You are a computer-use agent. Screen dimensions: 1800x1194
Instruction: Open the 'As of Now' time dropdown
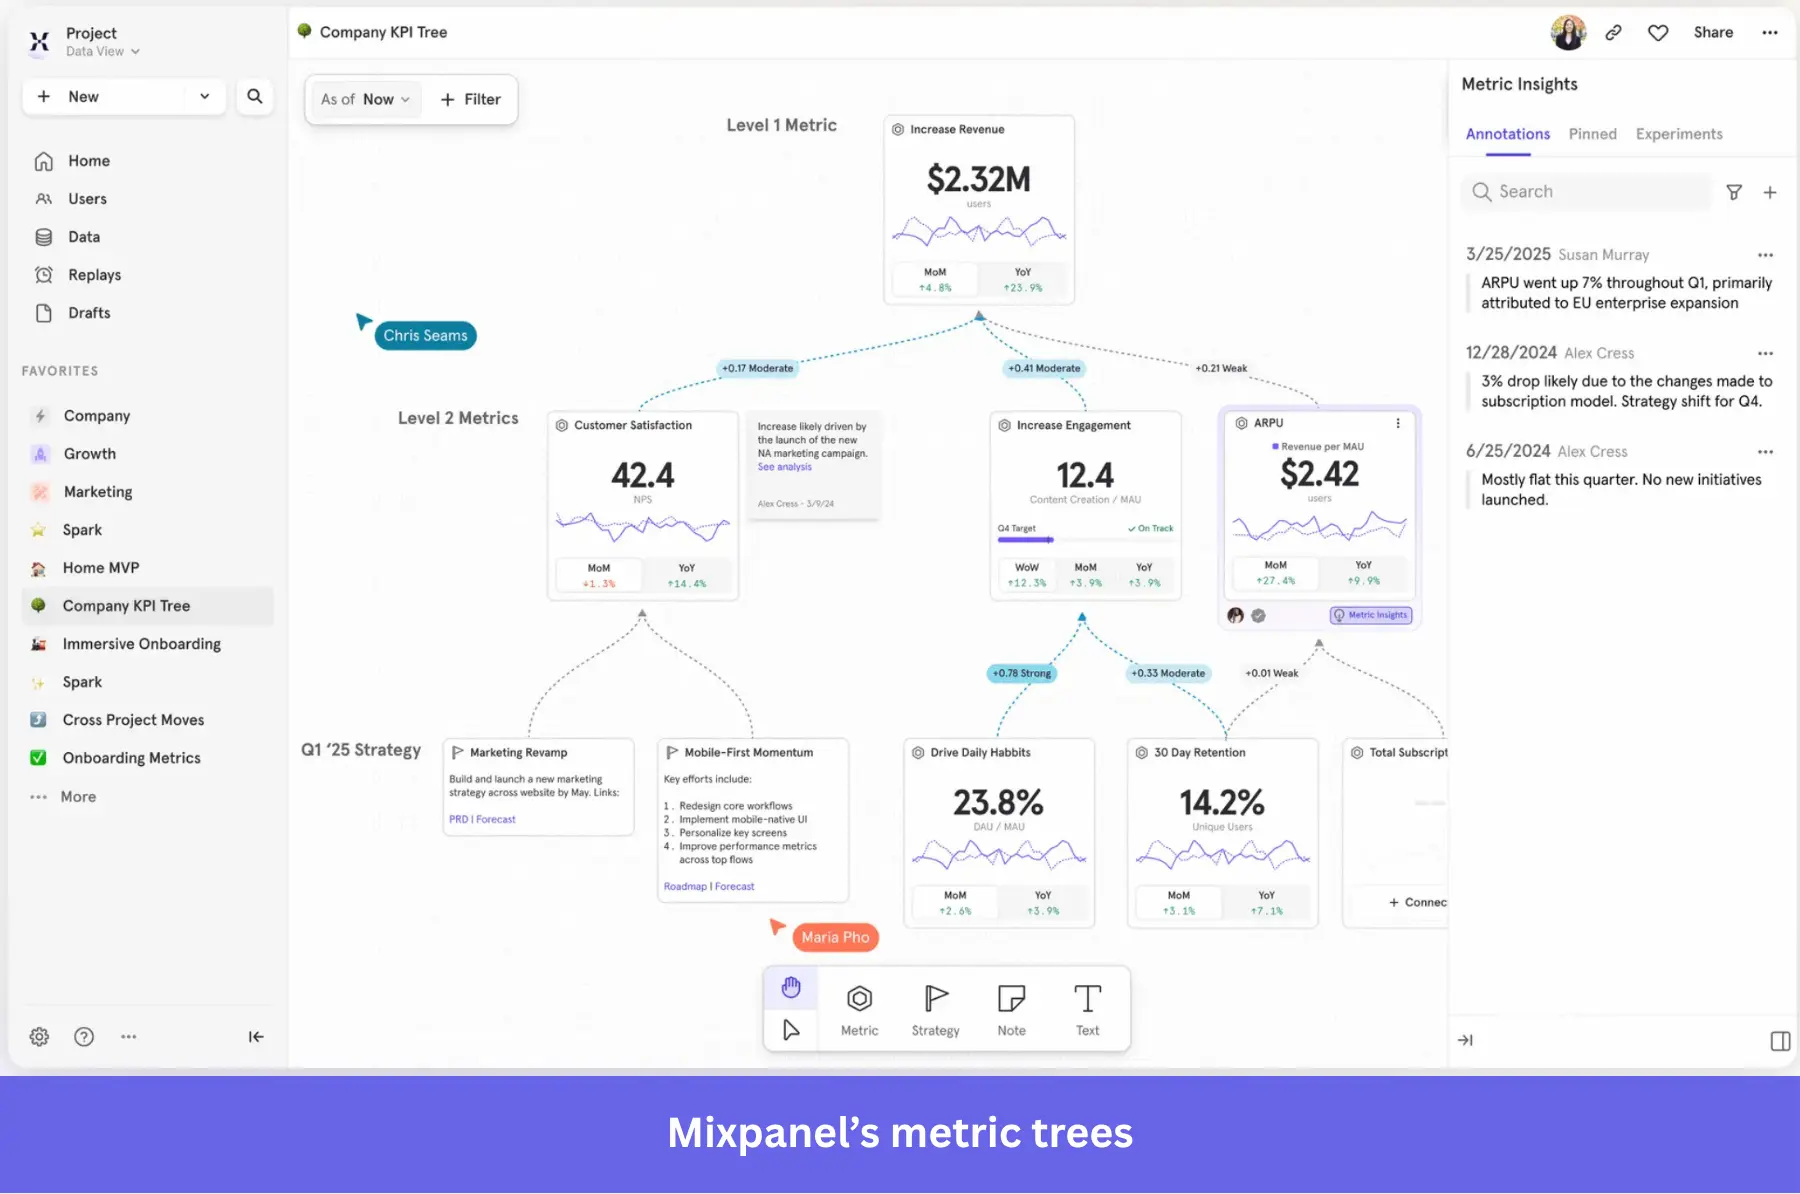(364, 99)
